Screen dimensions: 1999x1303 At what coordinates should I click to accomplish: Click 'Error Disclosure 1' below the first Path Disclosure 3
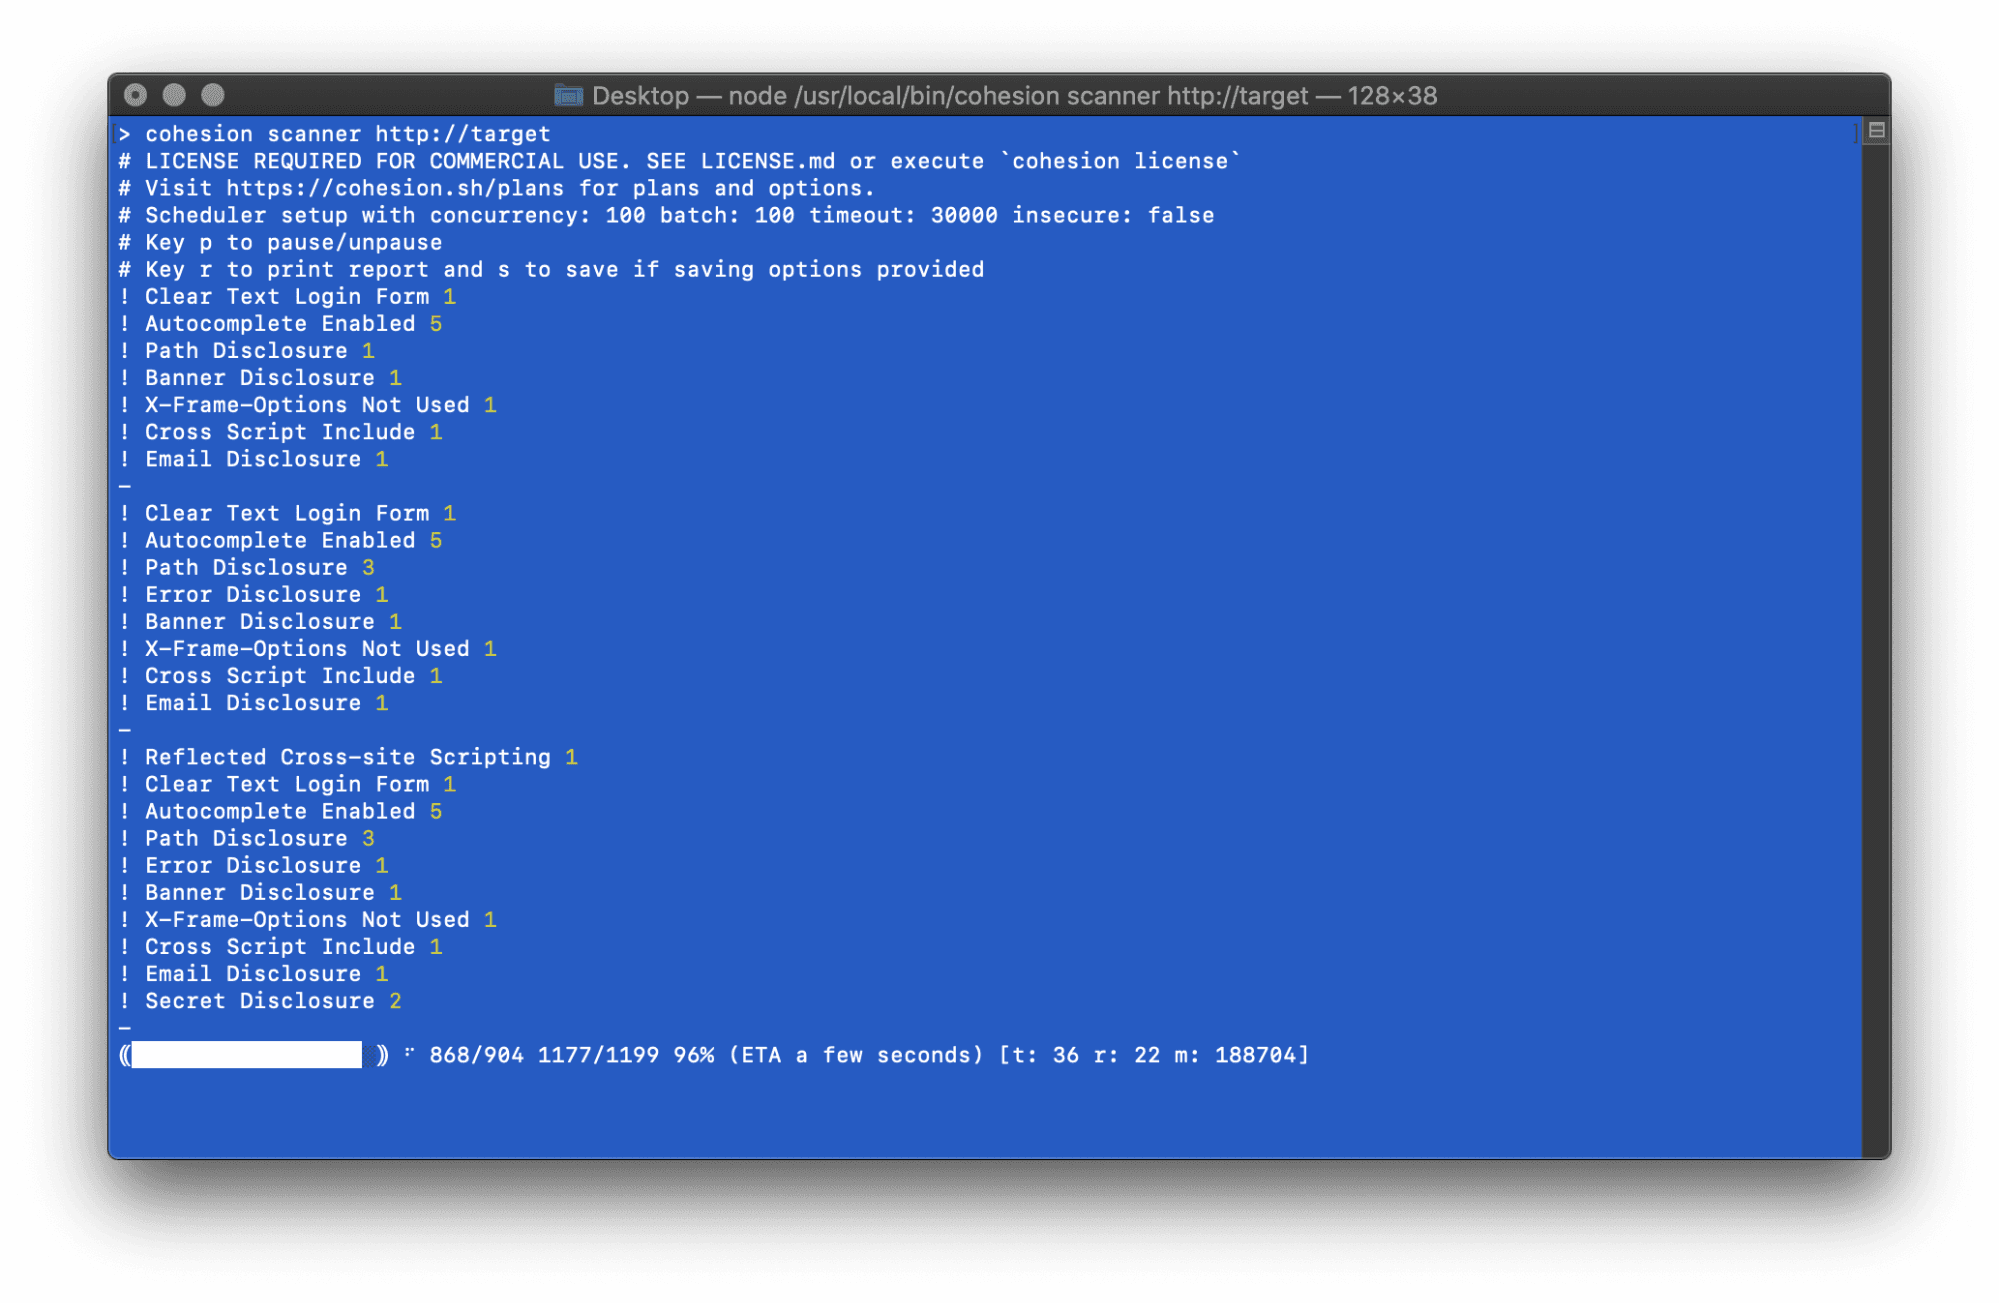[253, 594]
